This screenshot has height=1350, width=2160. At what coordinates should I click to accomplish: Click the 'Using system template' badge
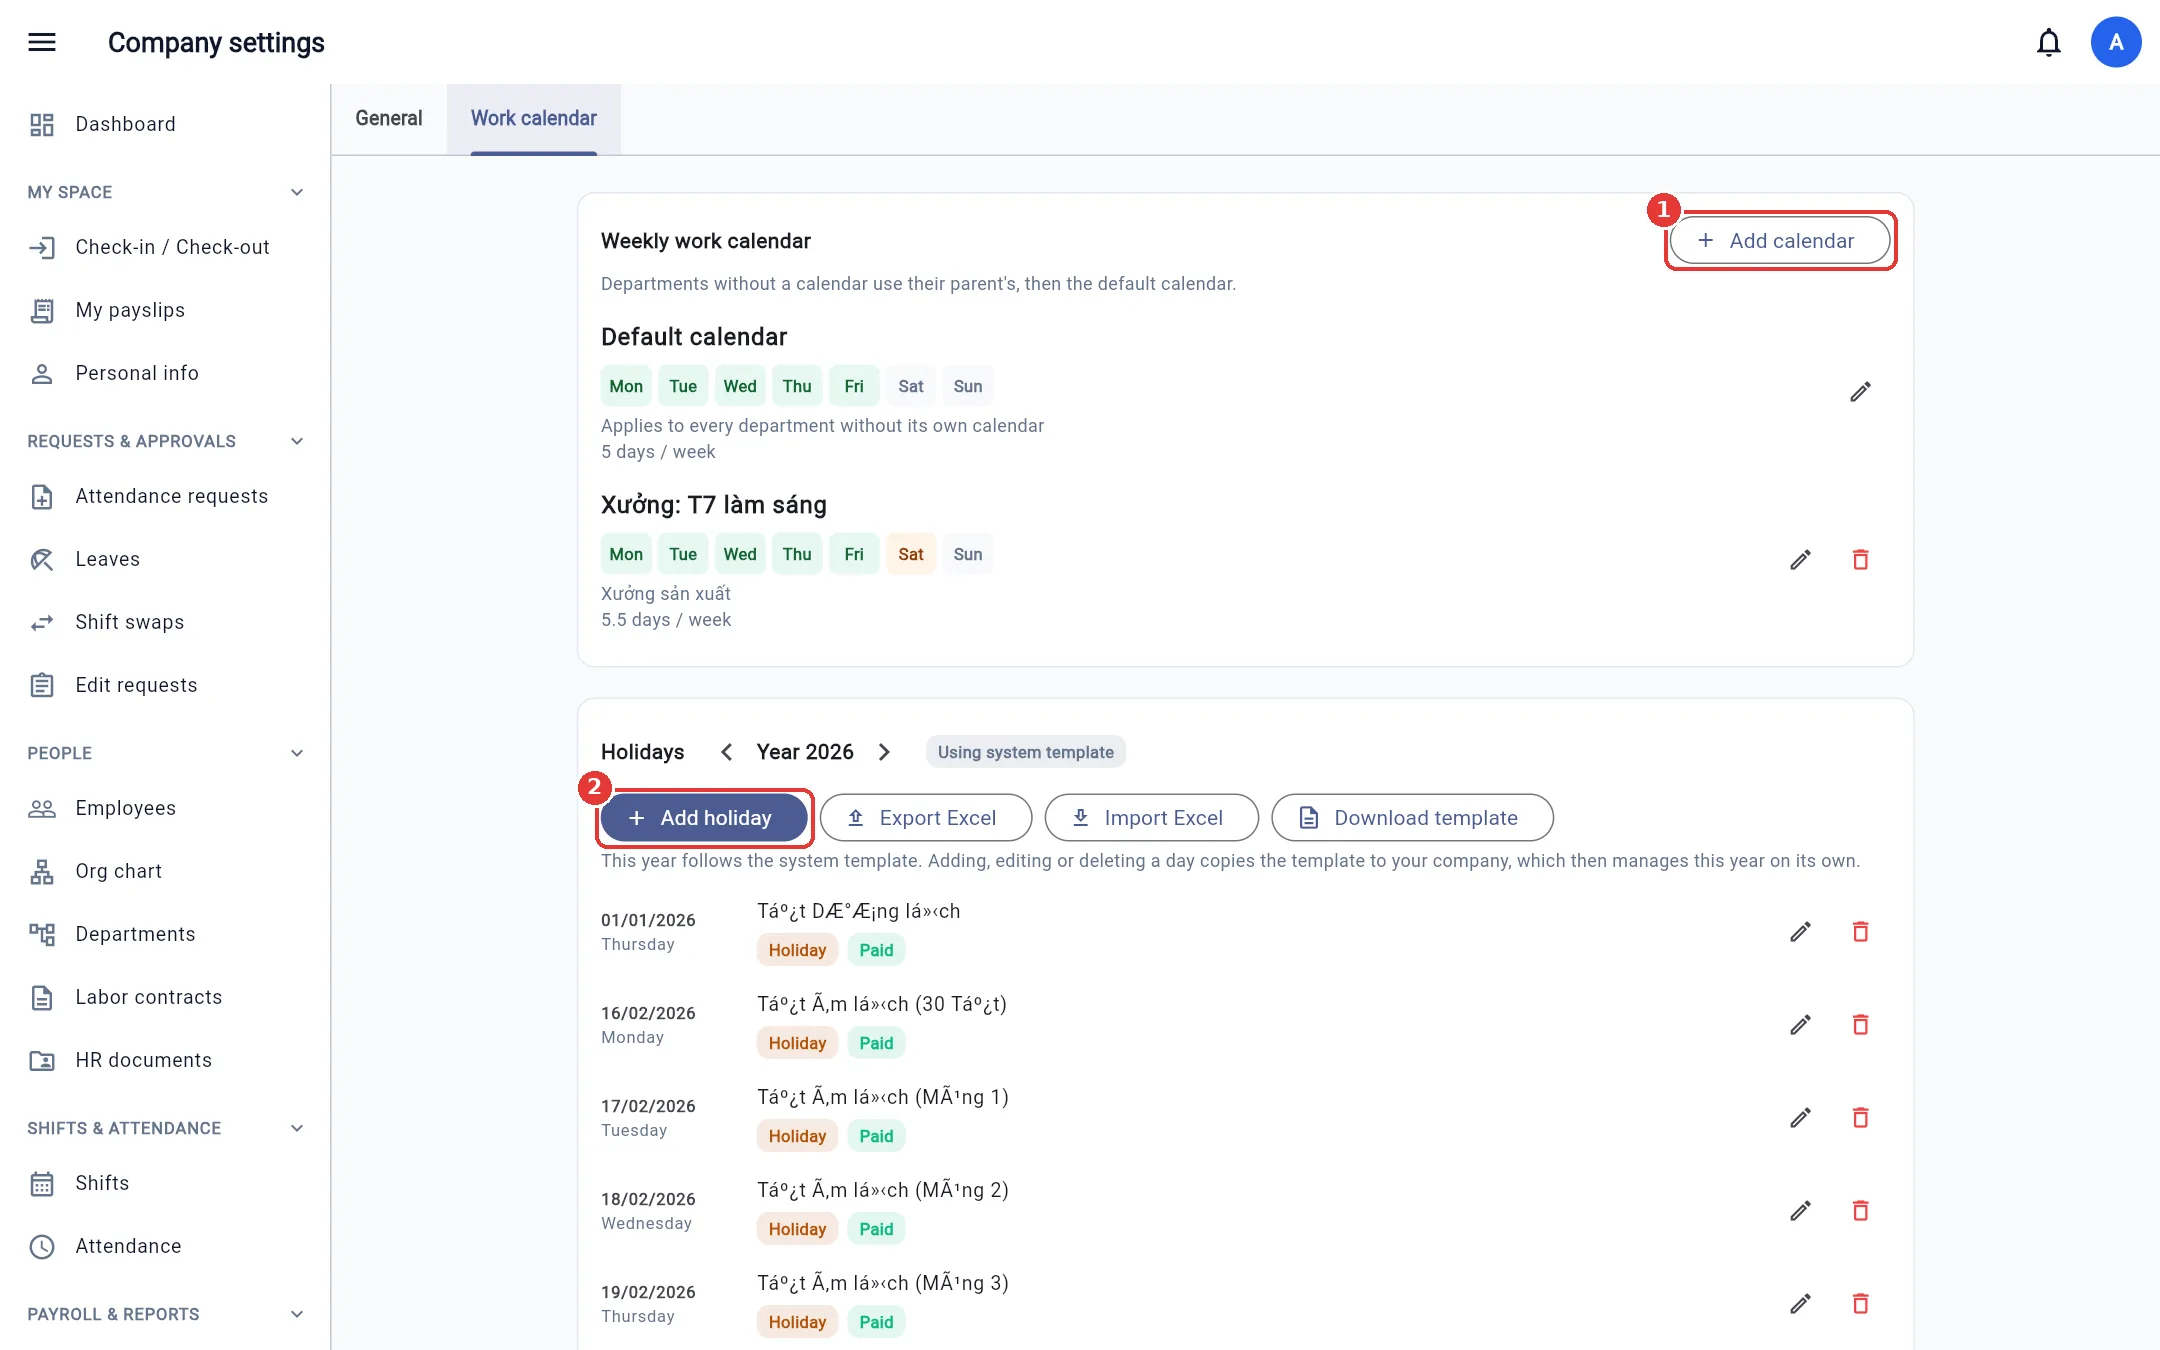click(1026, 752)
